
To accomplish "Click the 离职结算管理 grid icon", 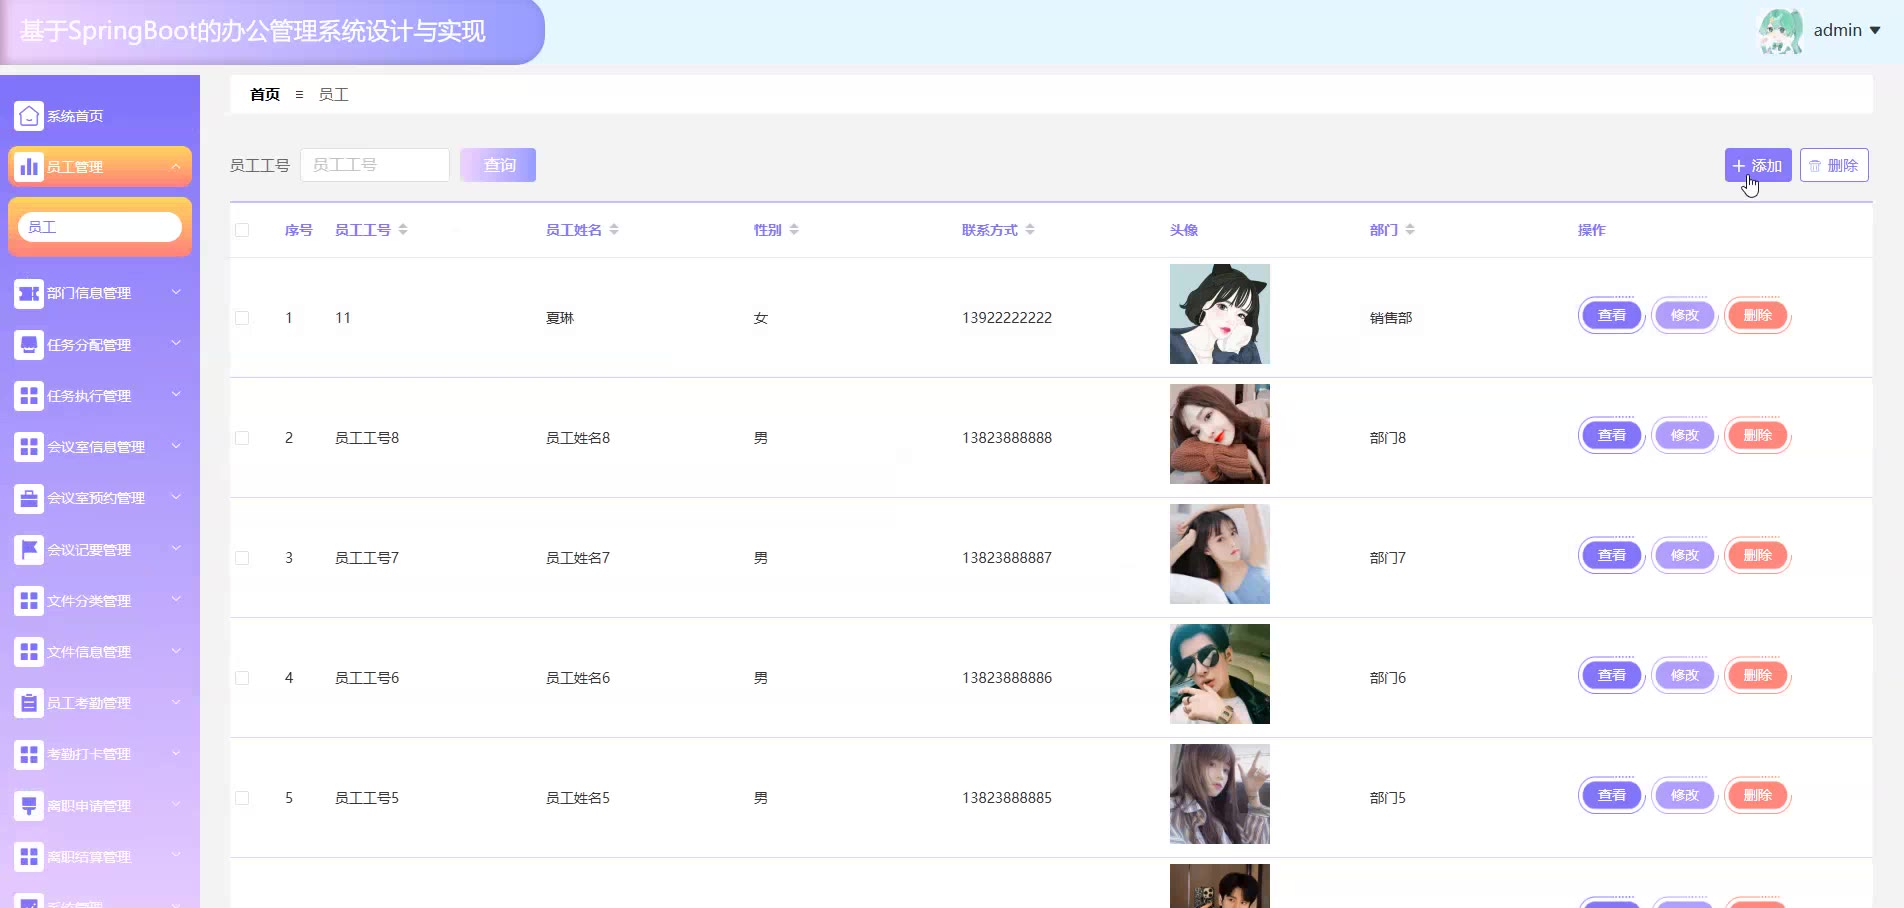I will (29, 857).
